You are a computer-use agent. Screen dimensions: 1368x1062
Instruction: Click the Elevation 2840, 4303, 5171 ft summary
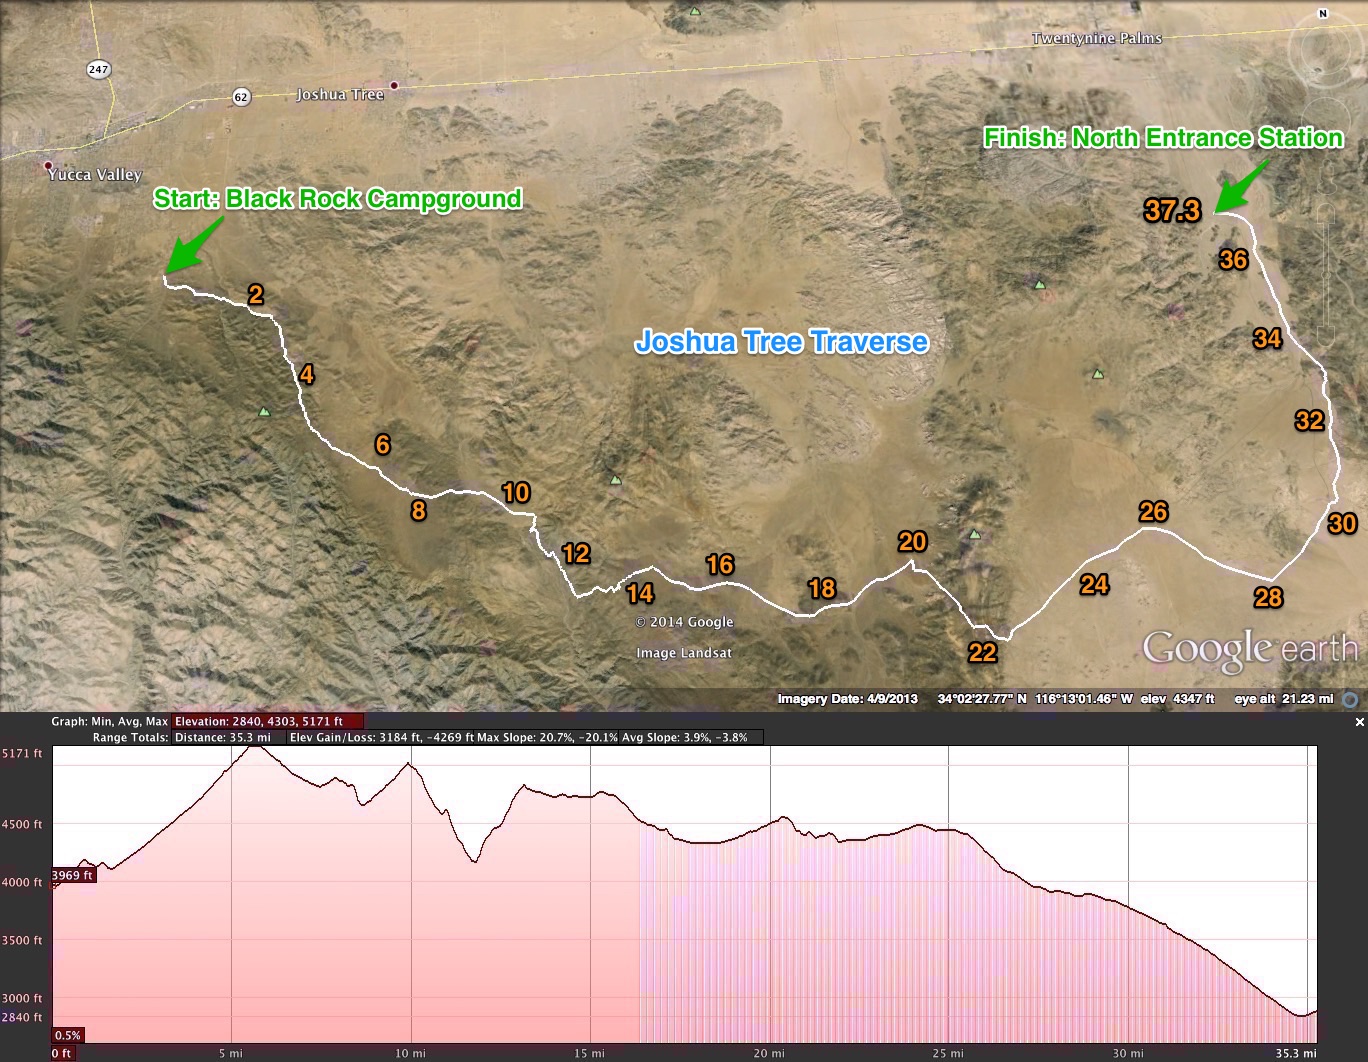click(268, 721)
